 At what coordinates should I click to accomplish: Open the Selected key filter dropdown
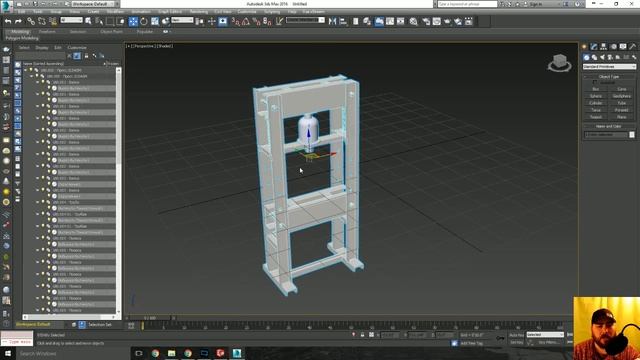(x=545, y=335)
